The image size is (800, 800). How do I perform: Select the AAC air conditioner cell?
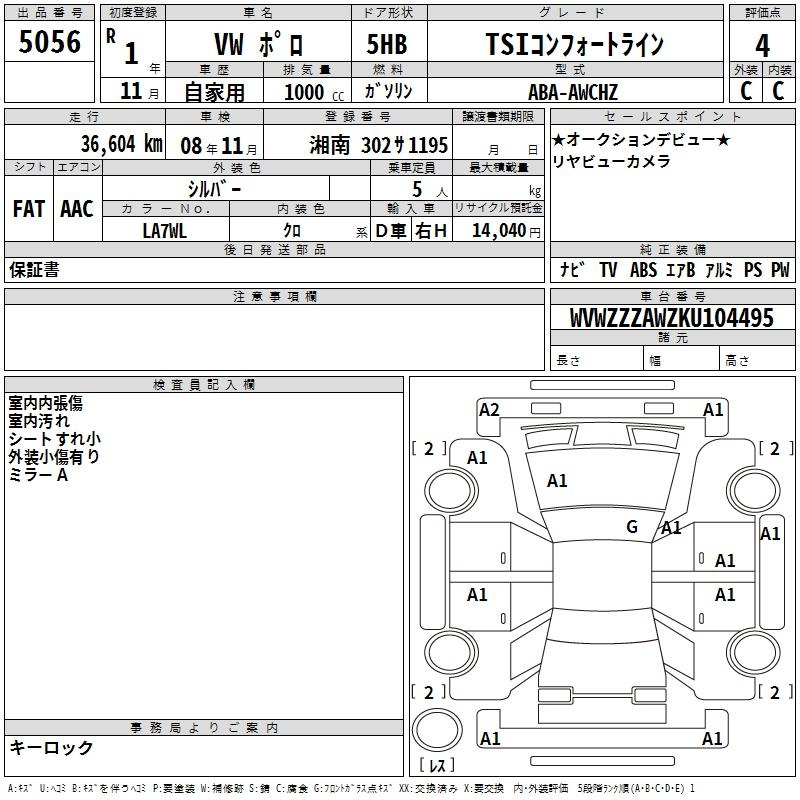(x=76, y=209)
